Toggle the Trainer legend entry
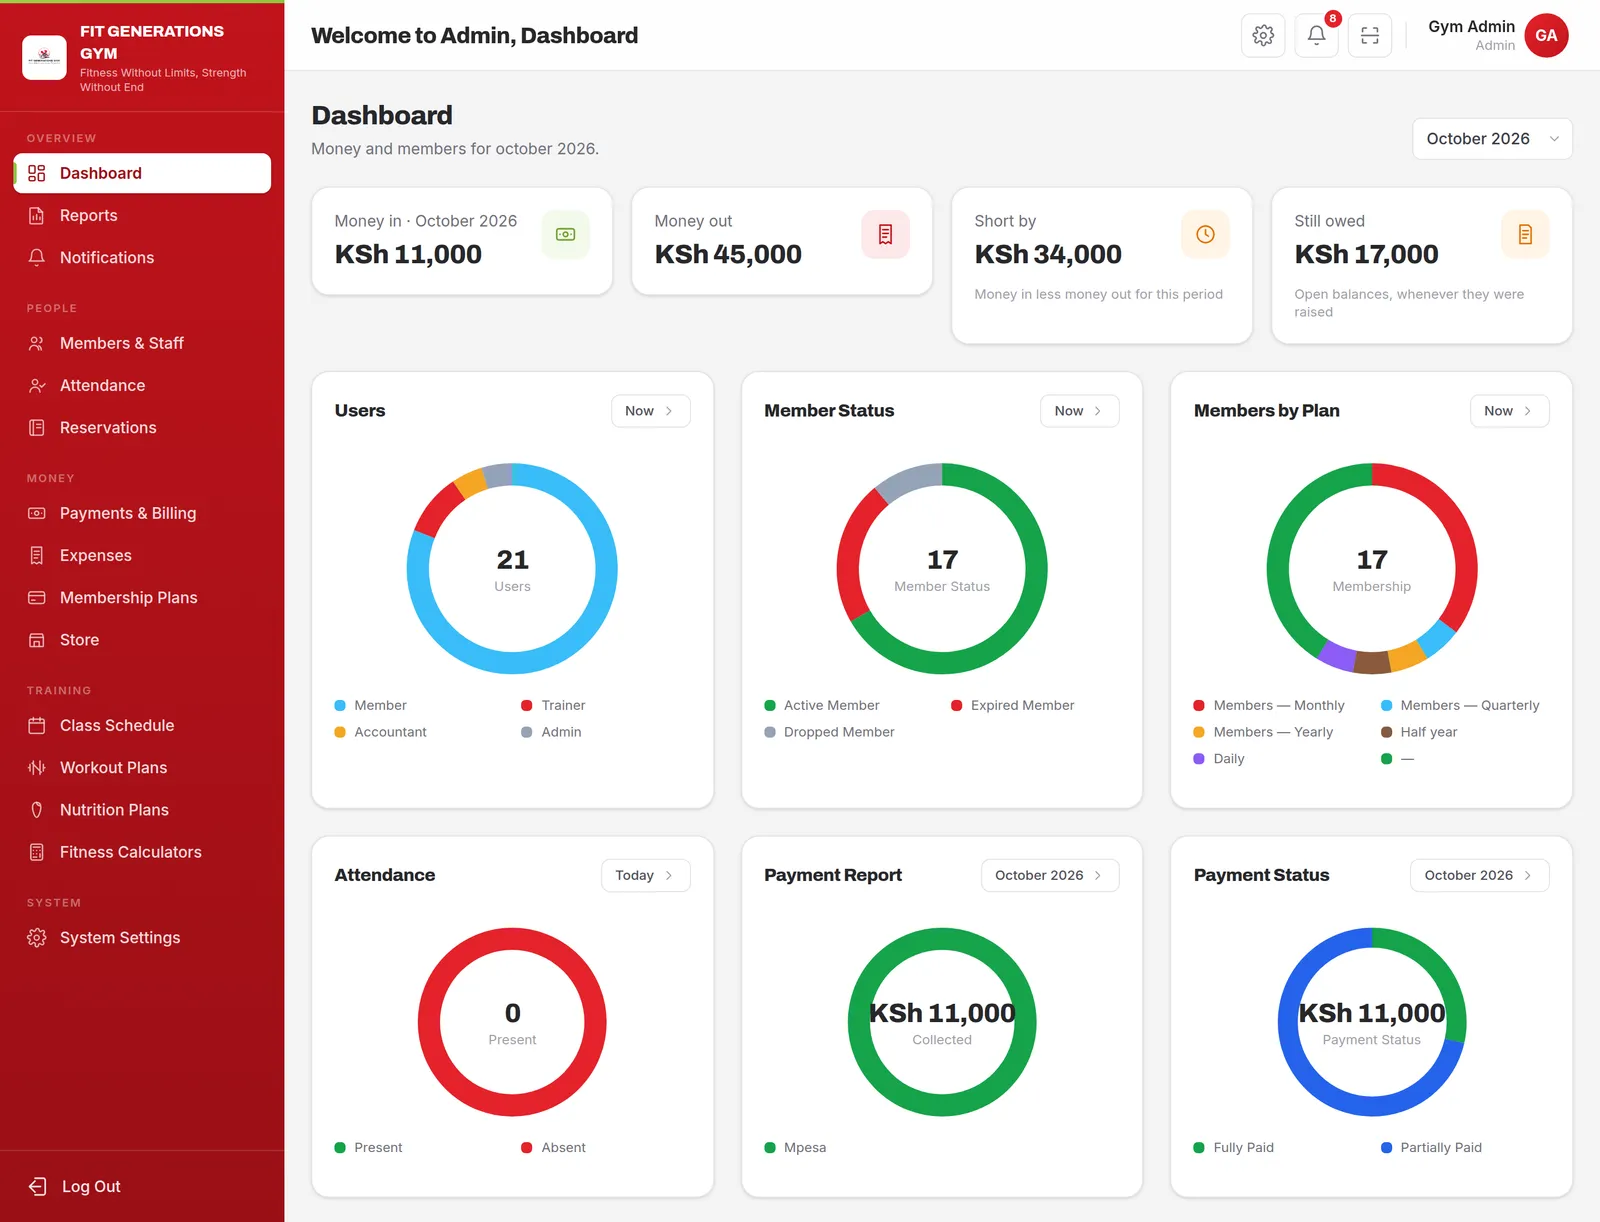 pos(553,705)
